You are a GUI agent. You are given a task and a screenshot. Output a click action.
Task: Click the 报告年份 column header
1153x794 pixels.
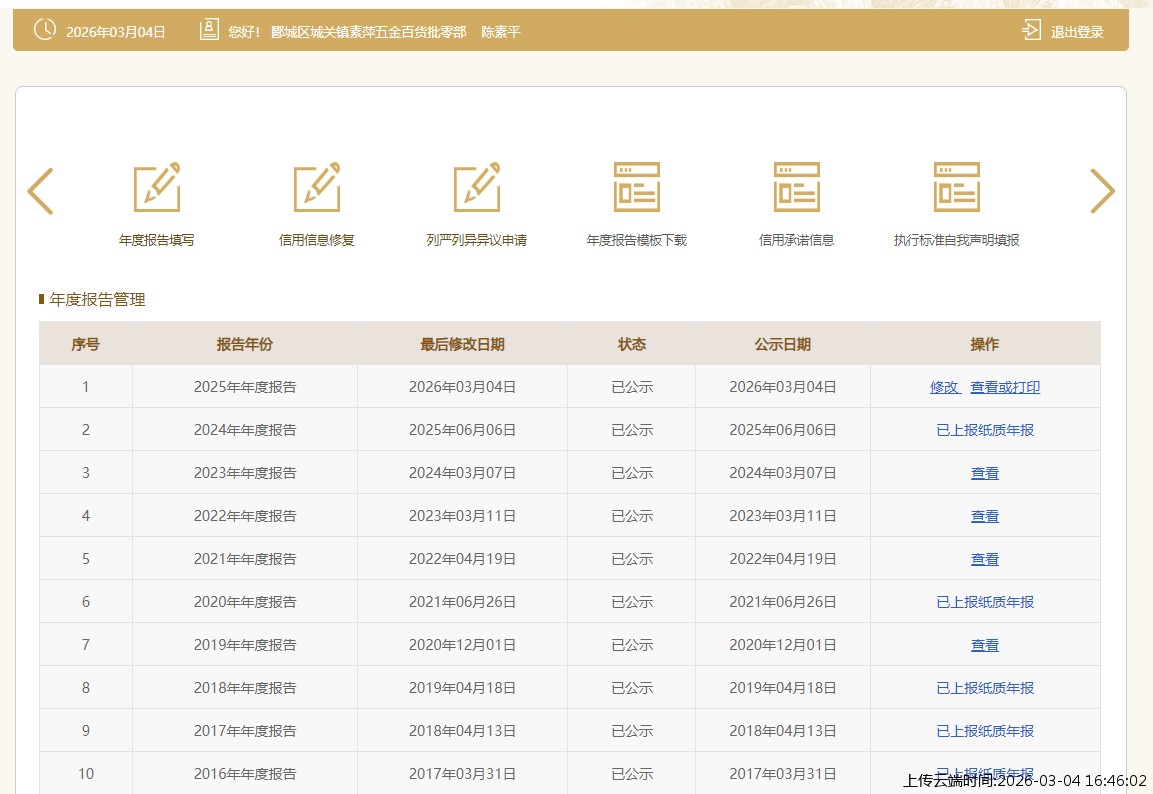(245, 344)
